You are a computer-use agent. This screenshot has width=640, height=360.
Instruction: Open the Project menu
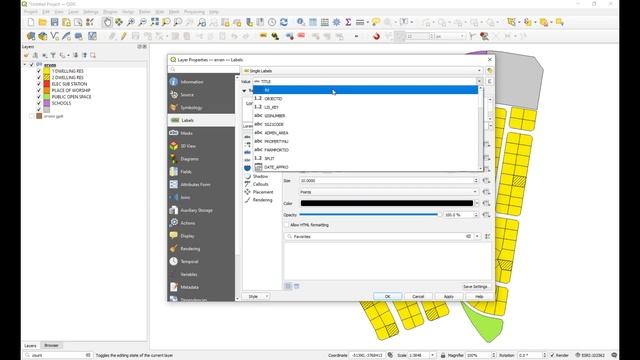[31, 12]
